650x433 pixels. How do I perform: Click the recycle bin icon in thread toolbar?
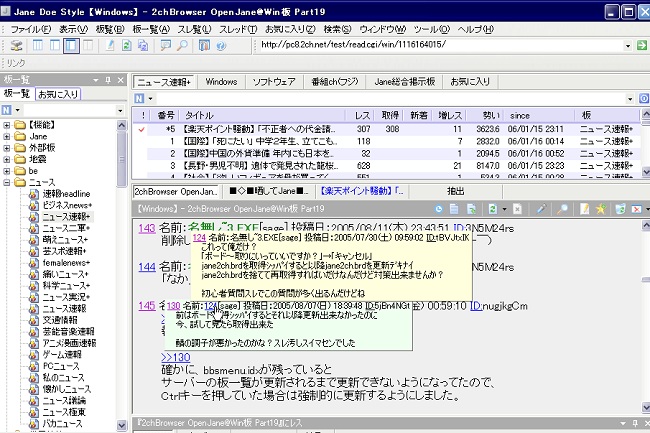tap(620, 209)
